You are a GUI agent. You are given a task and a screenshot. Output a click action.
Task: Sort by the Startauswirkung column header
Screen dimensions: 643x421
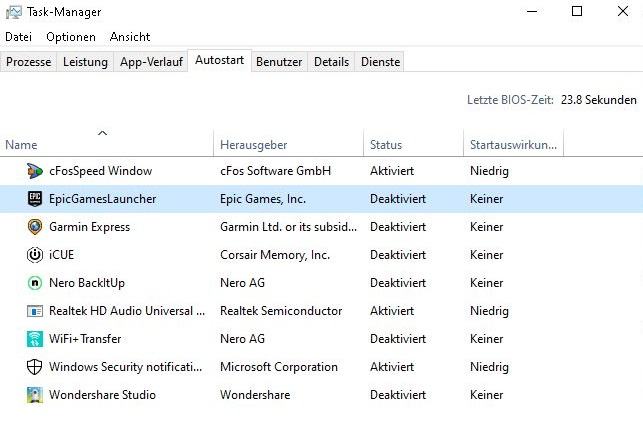pos(513,145)
